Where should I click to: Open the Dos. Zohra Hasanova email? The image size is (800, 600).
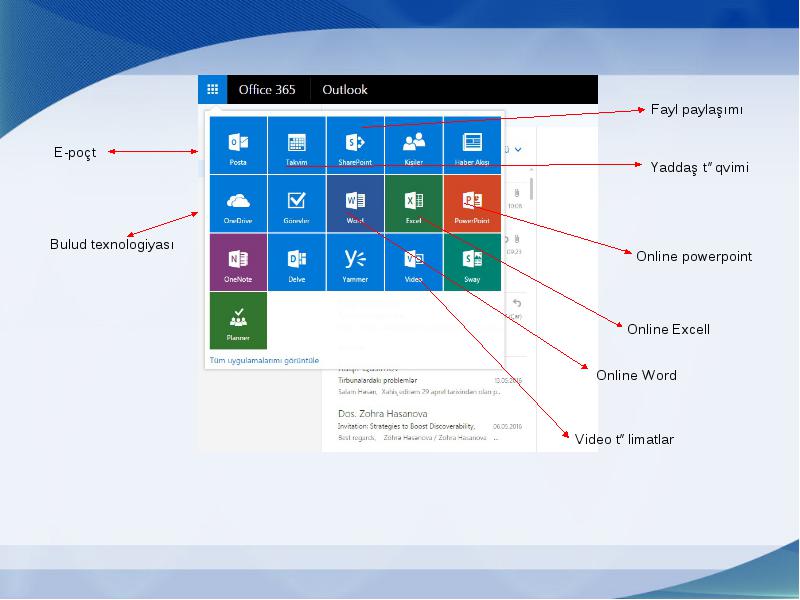[430, 425]
